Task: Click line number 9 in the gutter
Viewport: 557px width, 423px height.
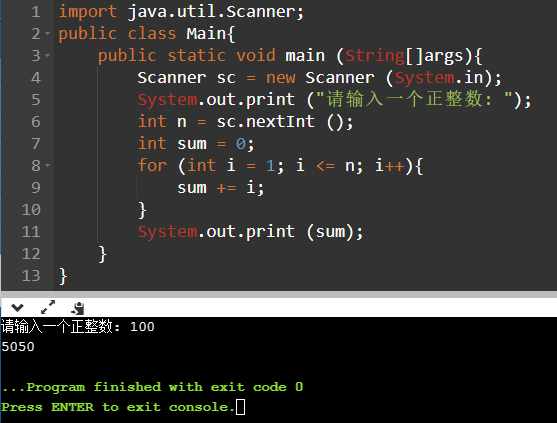Action: click(x=36, y=188)
